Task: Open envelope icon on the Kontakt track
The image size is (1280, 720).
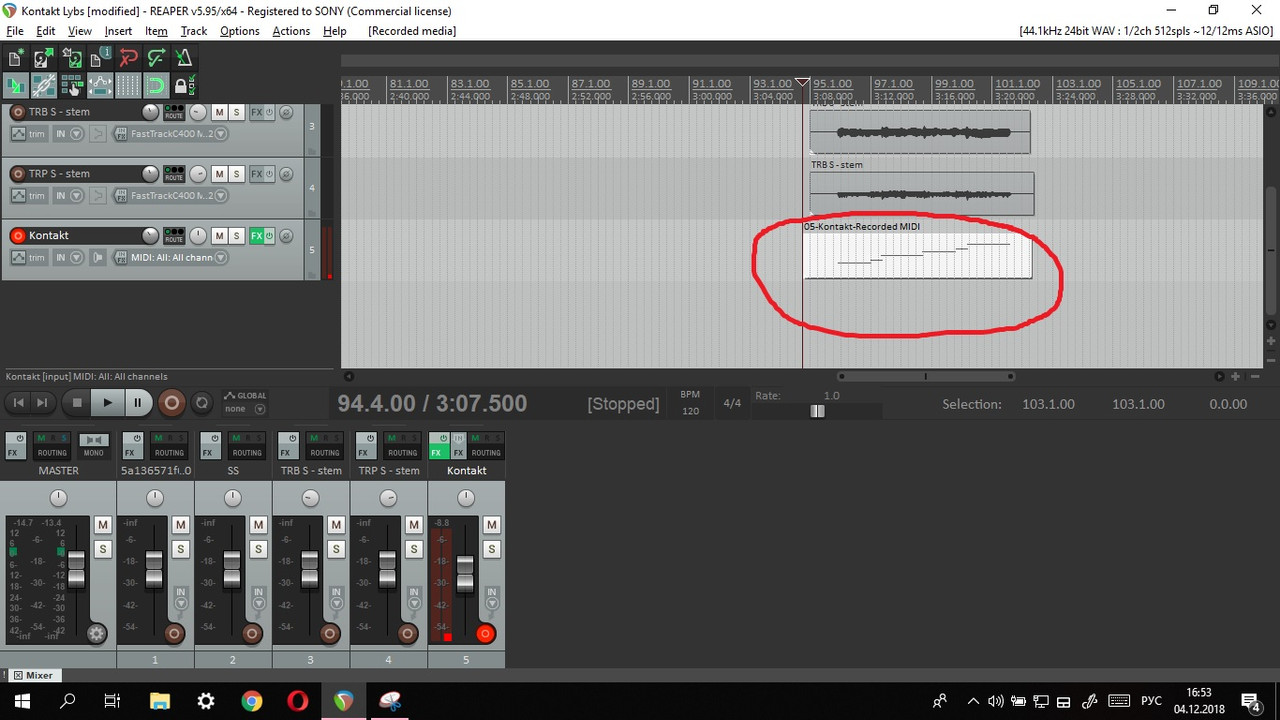Action: 18,258
